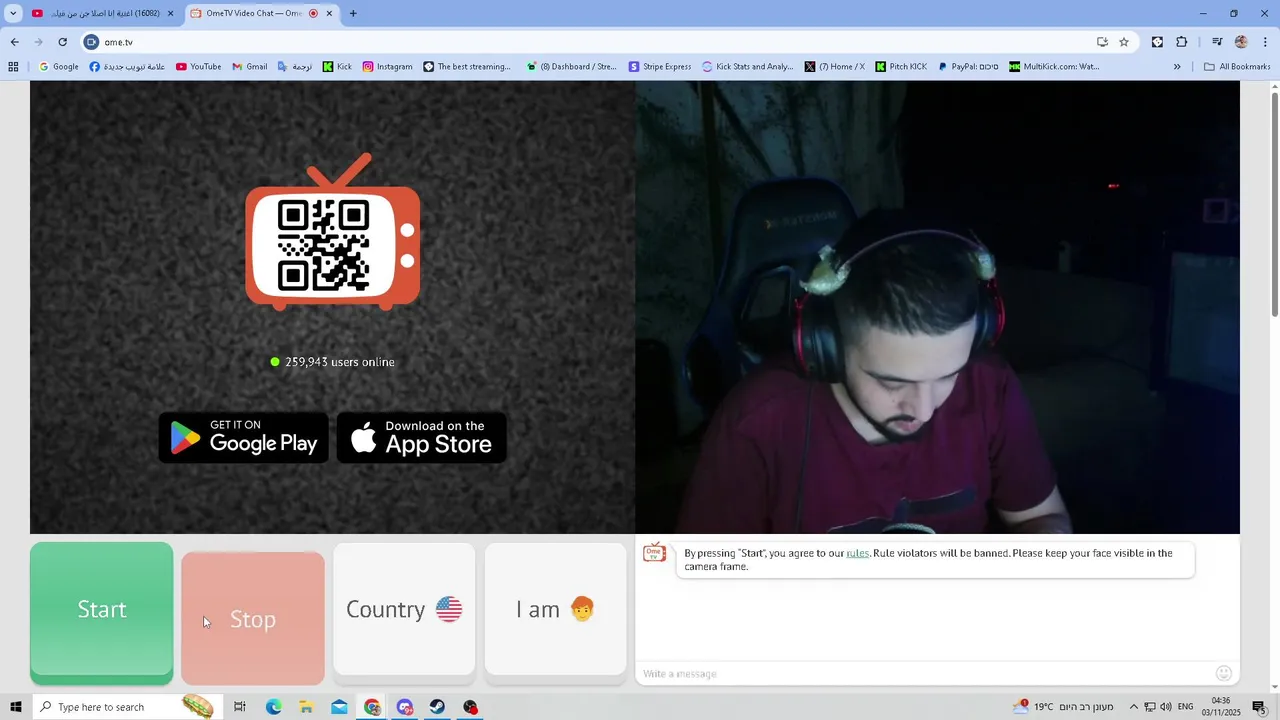This screenshot has width=1280, height=720.
Task: Open the Mail app from taskbar
Action: (x=339, y=707)
